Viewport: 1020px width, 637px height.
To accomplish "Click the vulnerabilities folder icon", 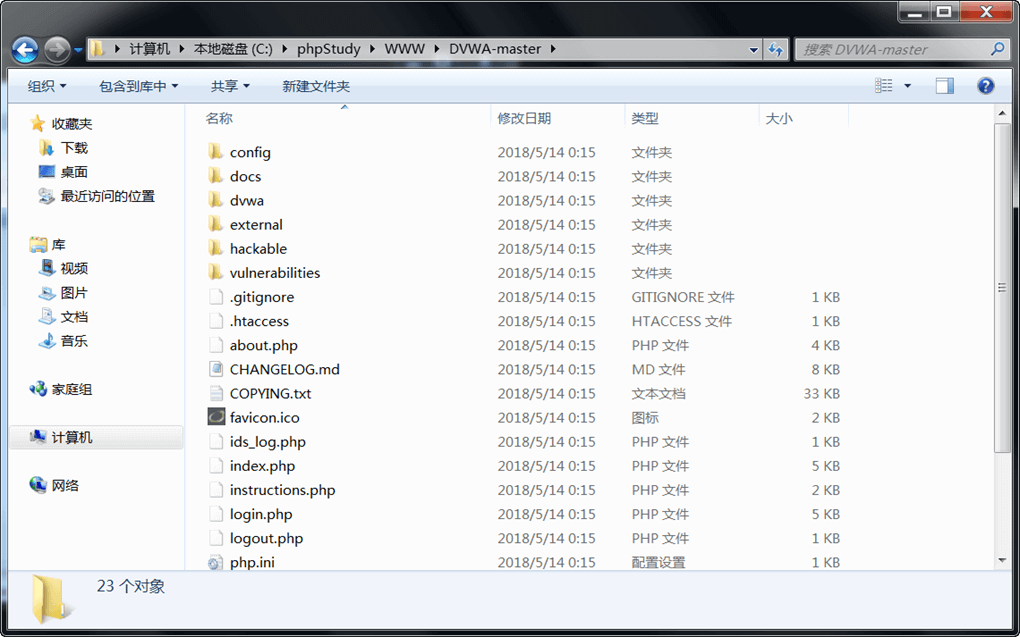I will 216,272.
